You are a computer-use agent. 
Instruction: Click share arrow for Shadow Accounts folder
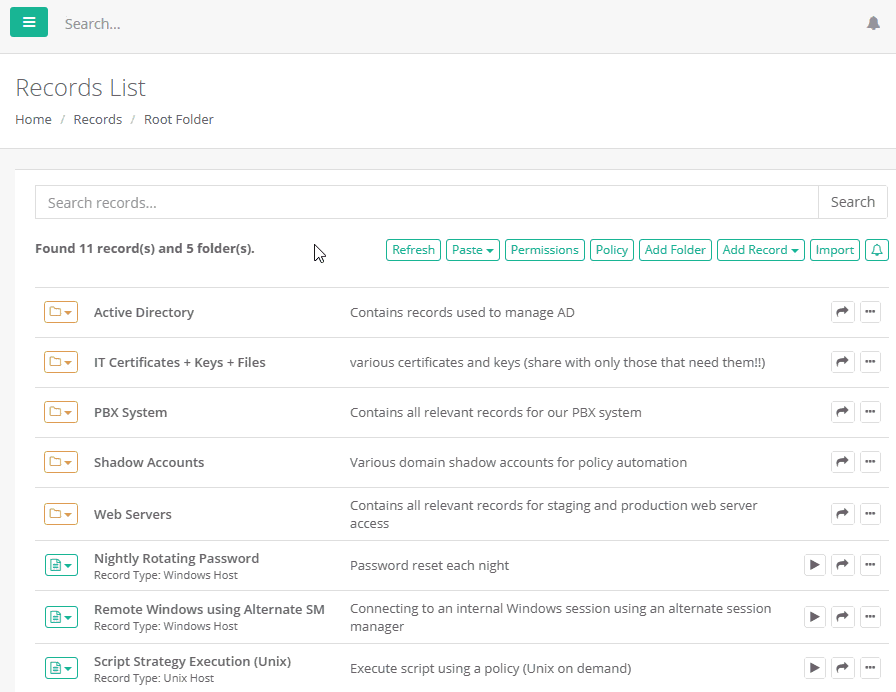click(842, 462)
